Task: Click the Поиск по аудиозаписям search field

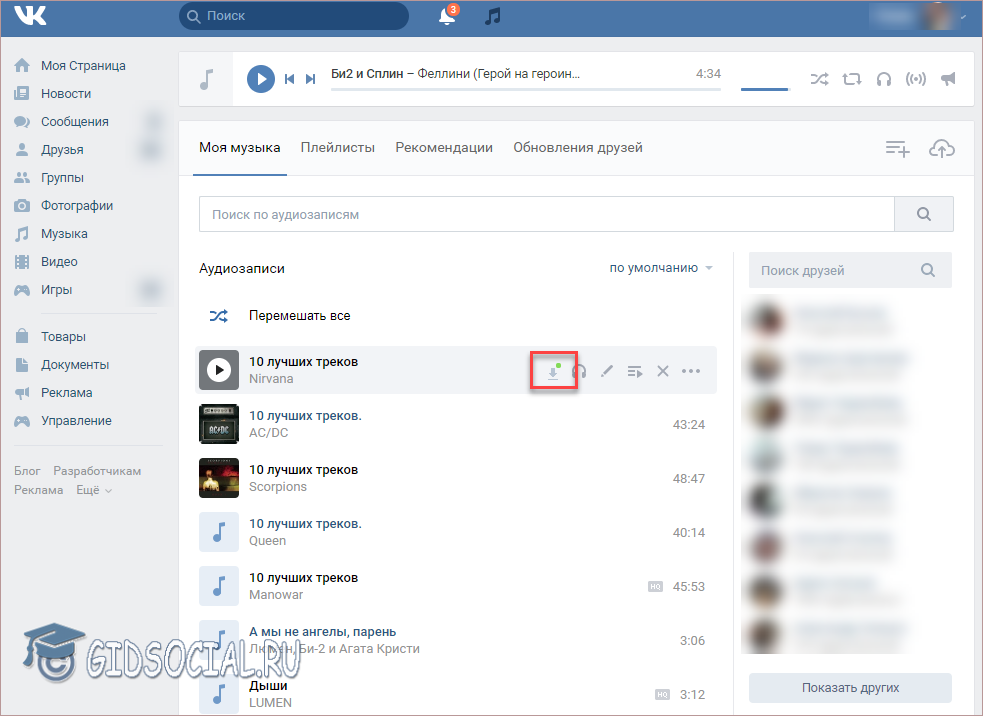Action: pos(545,214)
